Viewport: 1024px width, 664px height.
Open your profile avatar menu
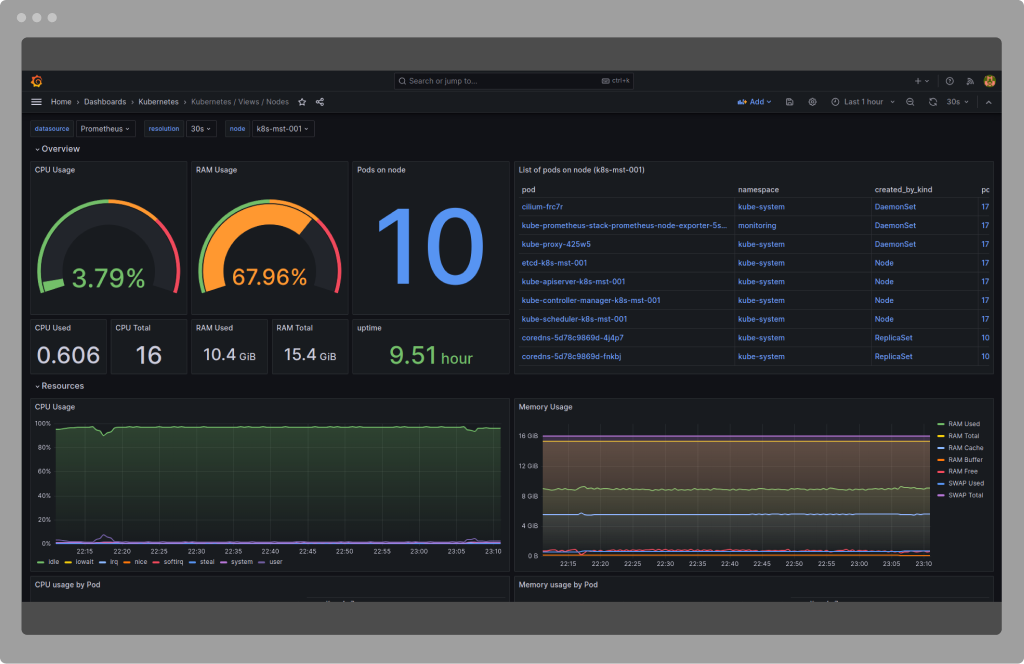pos(988,80)
